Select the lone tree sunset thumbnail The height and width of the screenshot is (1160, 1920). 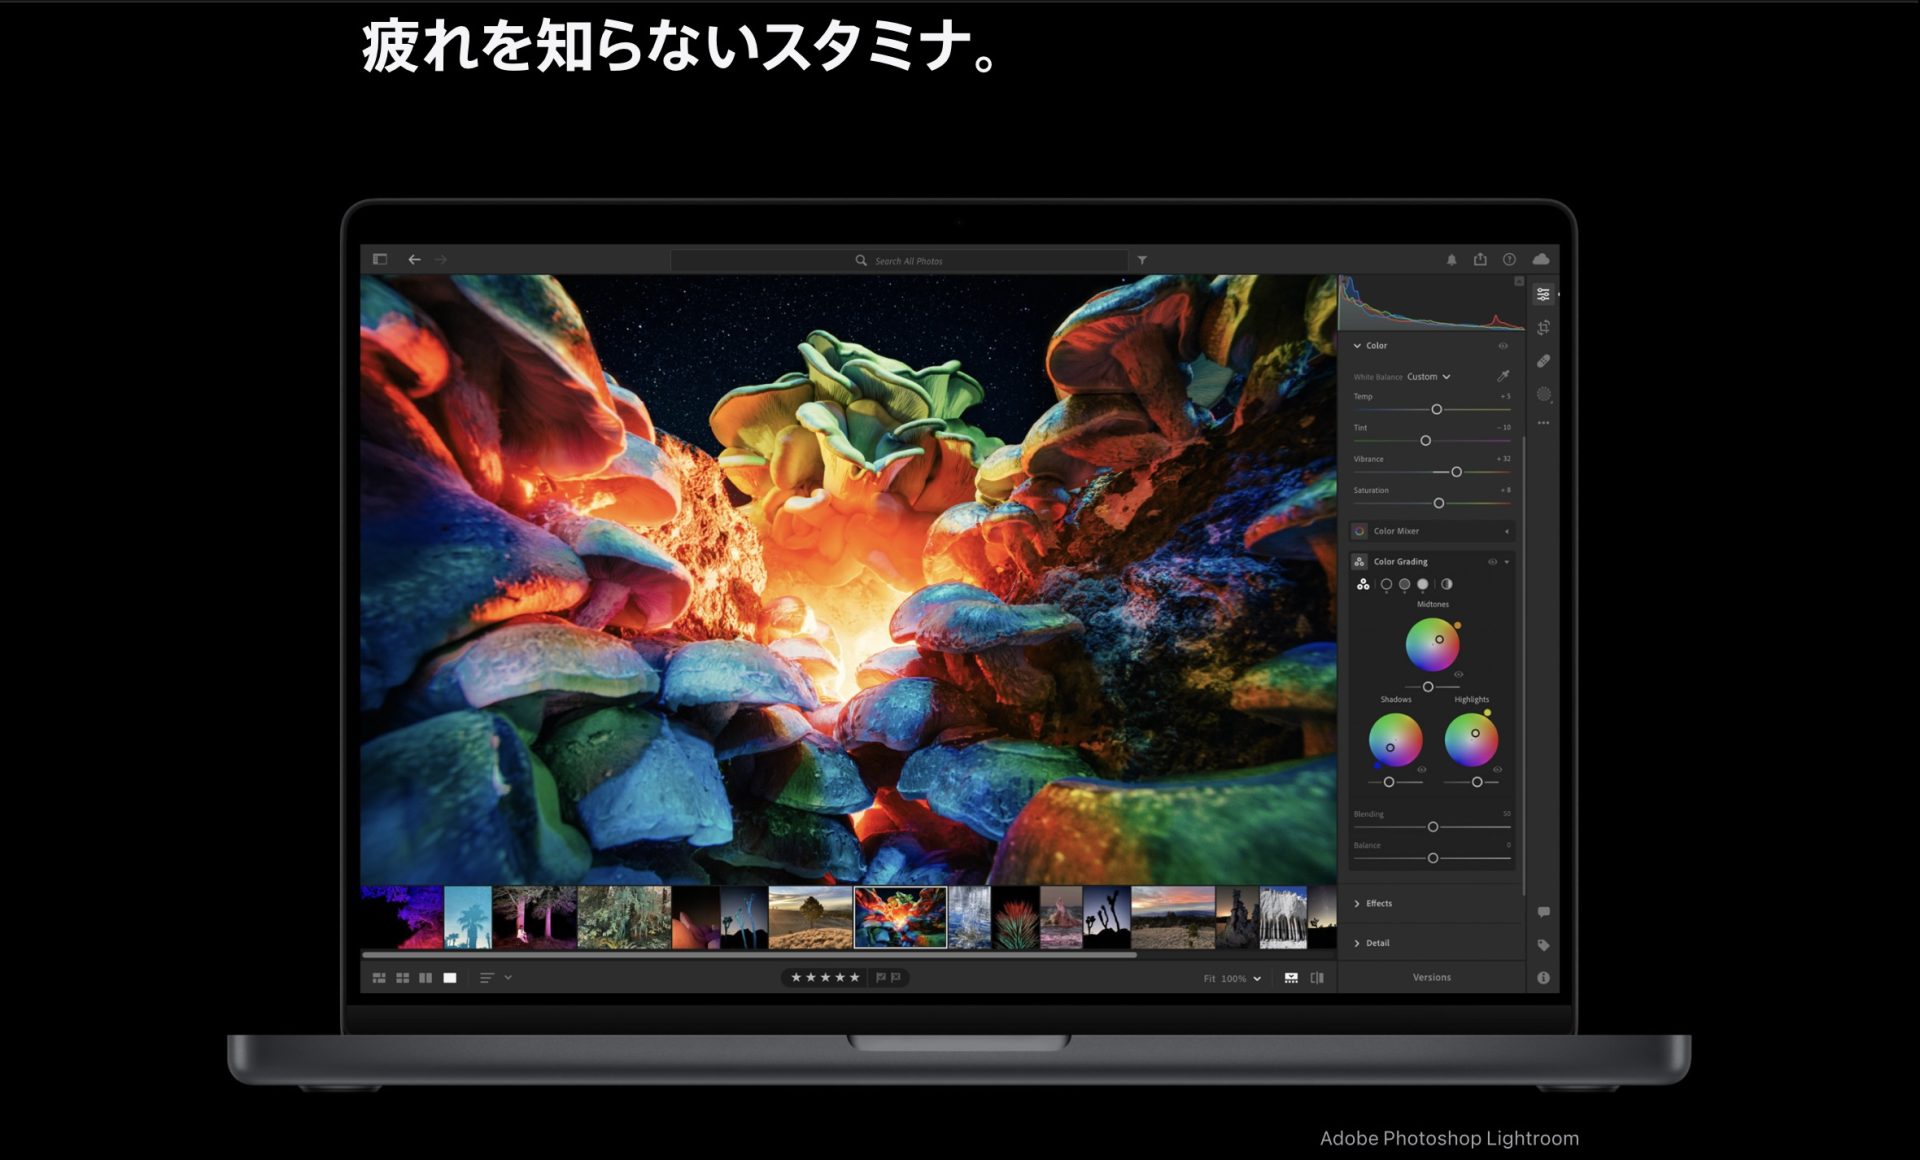coord(810,917)
